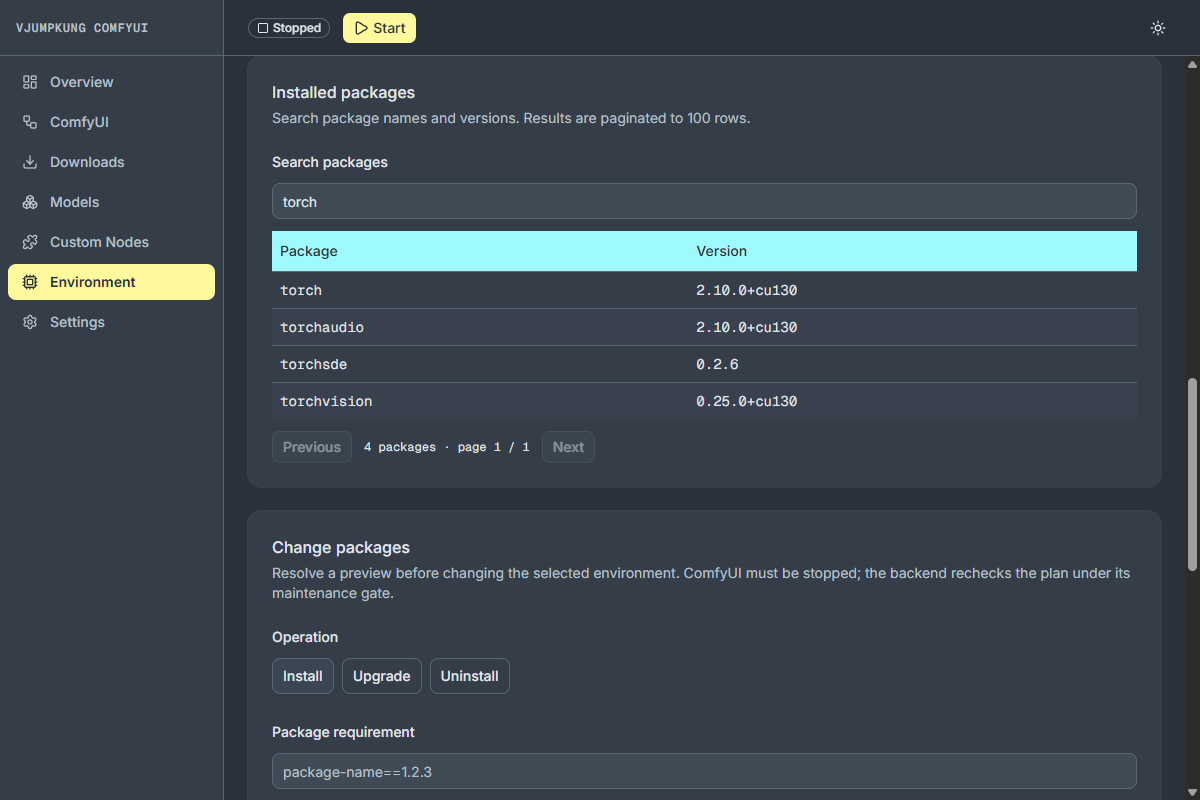Click the Stopped status badge
This screenshot has width=1200, height=800.
coord(289,28)
